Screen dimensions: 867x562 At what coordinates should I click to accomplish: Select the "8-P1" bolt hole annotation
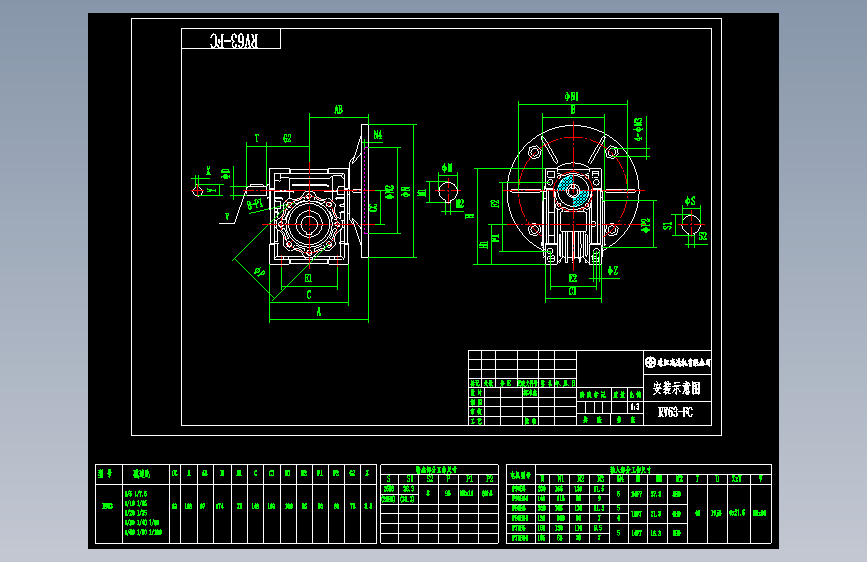(x=255, y=205)
